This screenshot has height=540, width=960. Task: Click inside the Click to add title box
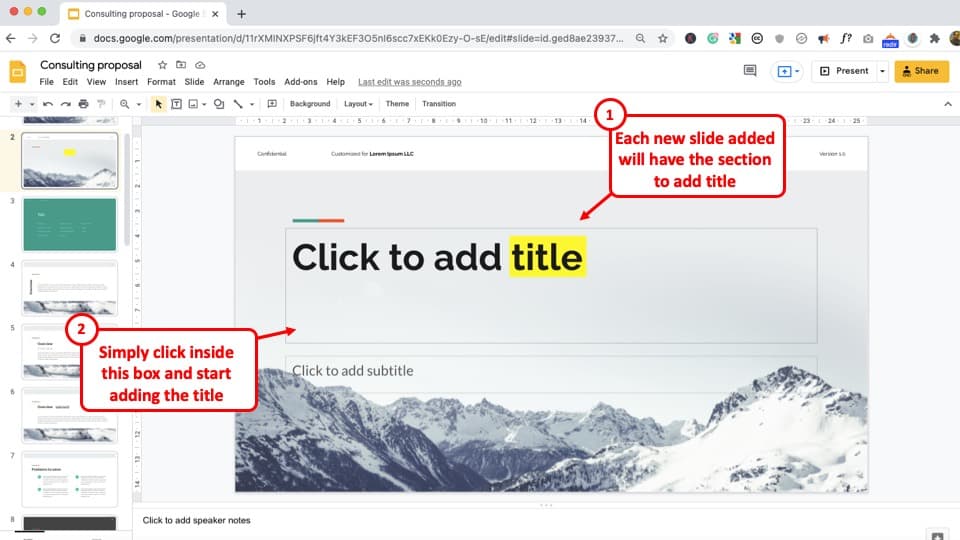551,286
